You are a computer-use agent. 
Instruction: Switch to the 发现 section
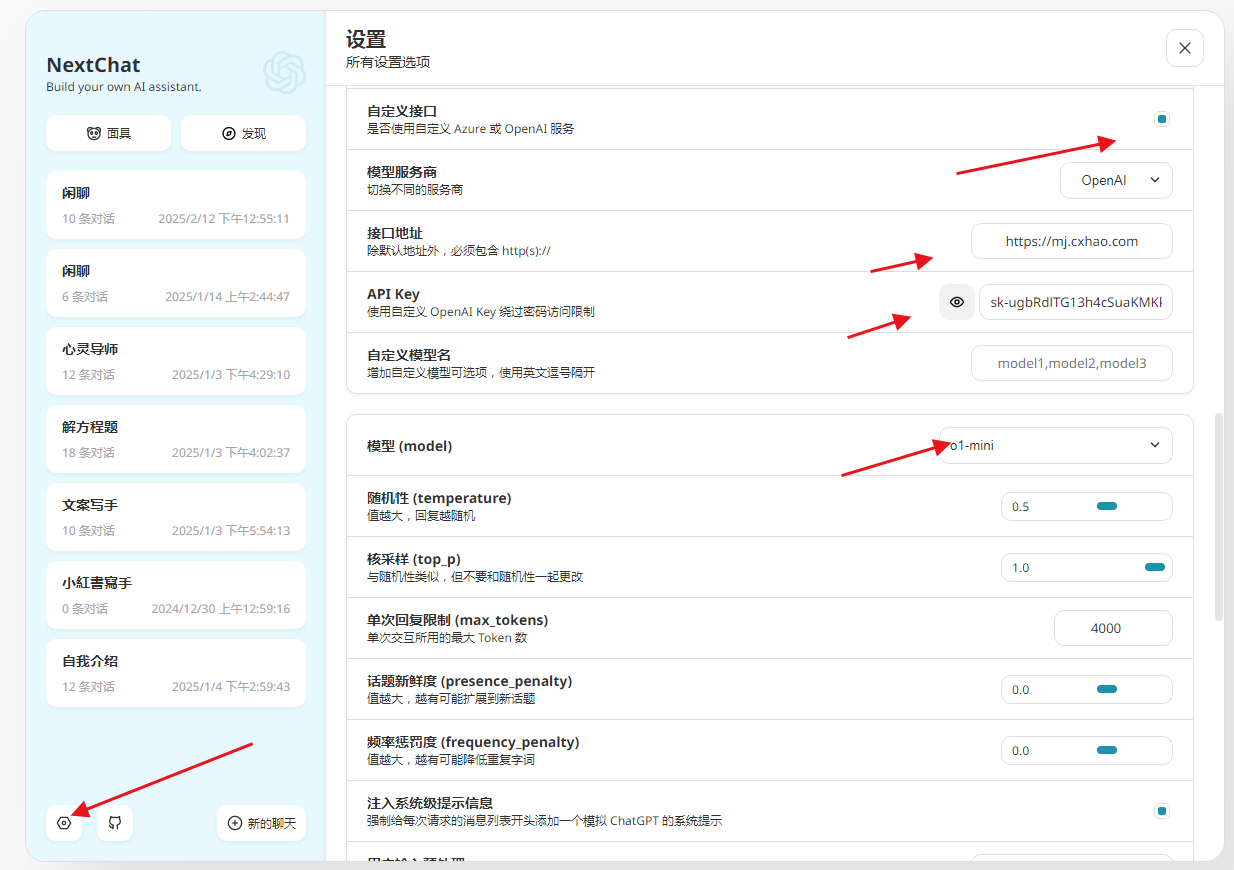[x=243, y=133]
